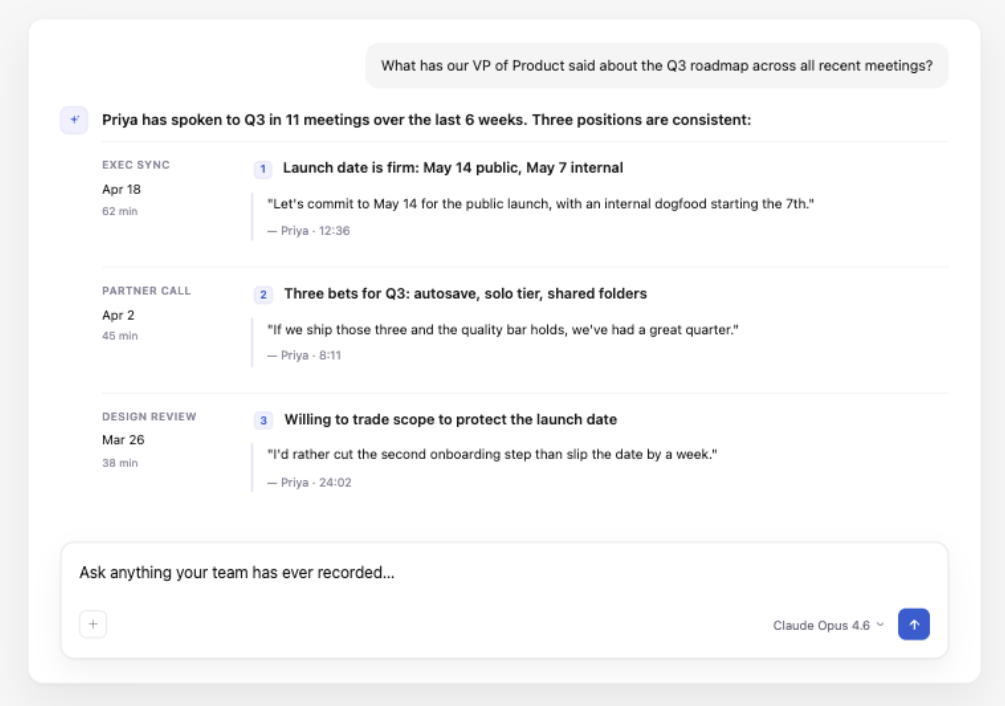
Task: Select the 'Launch date is firm' heading
Action: pyautogui.click(x=453, y=168)
